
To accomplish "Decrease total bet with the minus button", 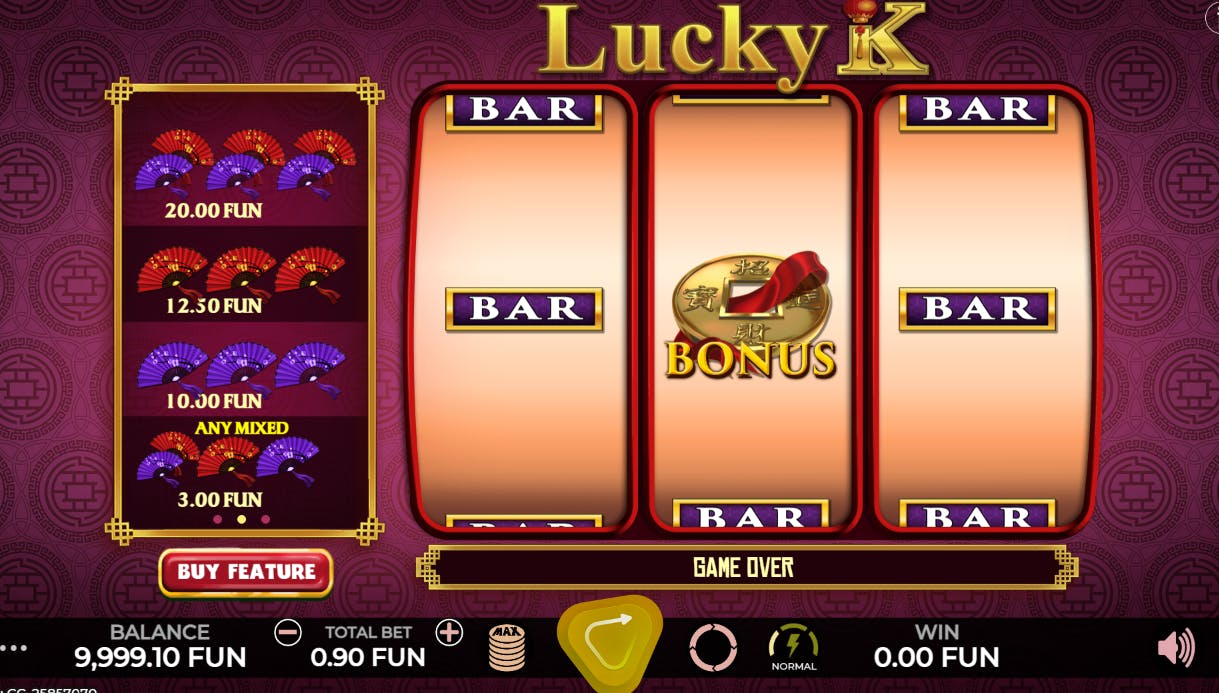I will pyautogui.click(x=288, y=632).
